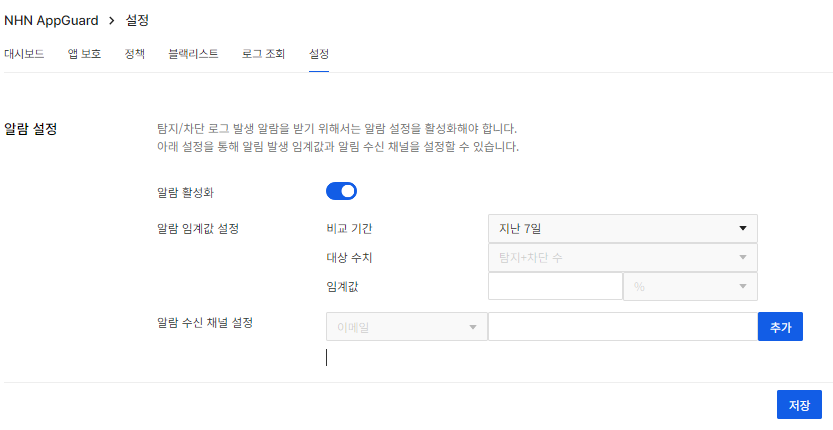Click the 알람 수신 채널 설정 label
This screenshot has width=833, height=430.
point(205,322)
